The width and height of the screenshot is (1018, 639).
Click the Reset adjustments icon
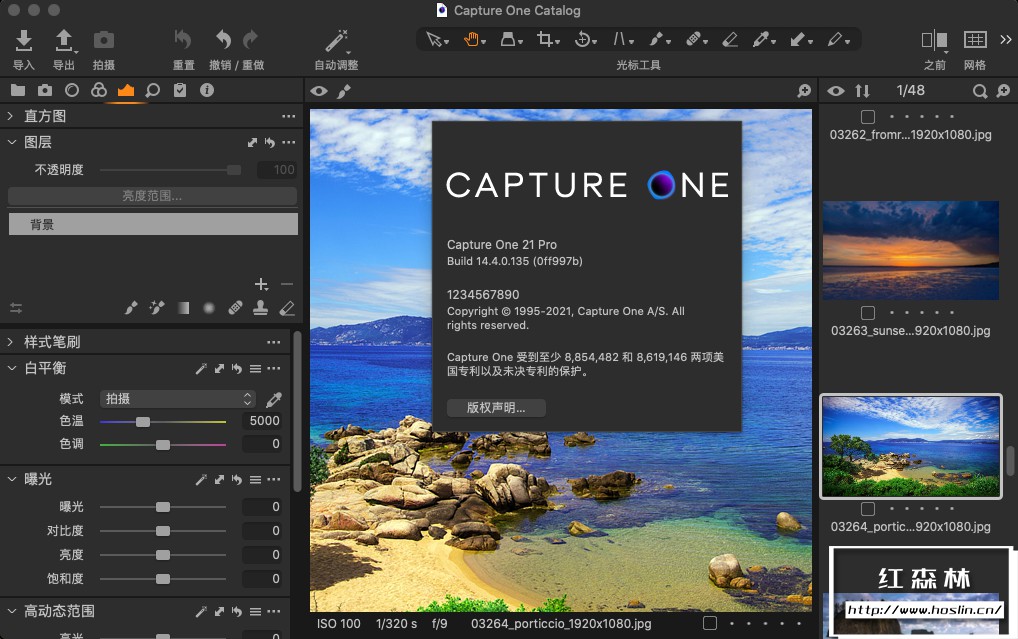point(183,41)
